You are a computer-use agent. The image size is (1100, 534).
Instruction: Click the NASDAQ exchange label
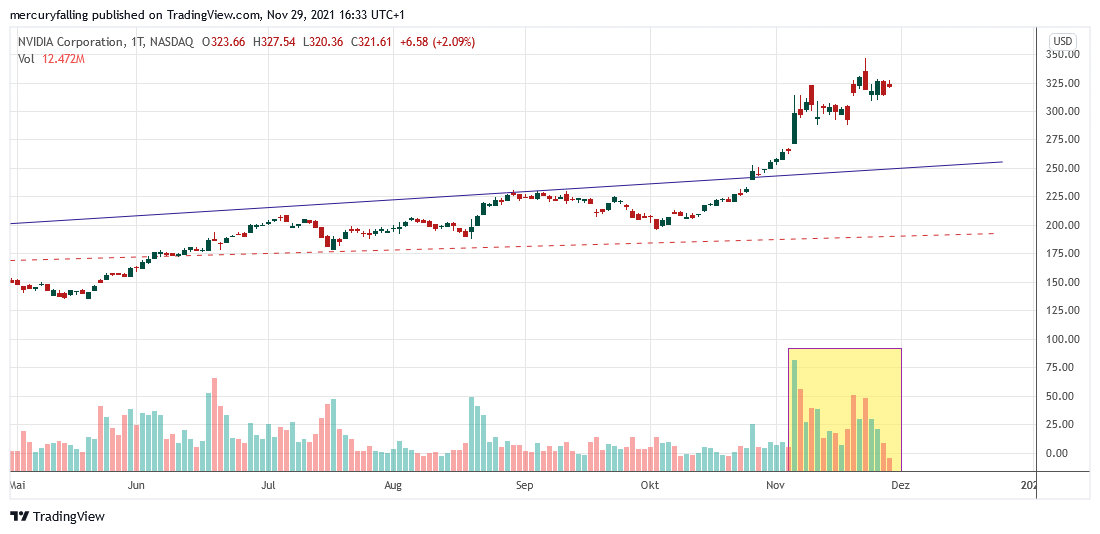tap(172, 42)
